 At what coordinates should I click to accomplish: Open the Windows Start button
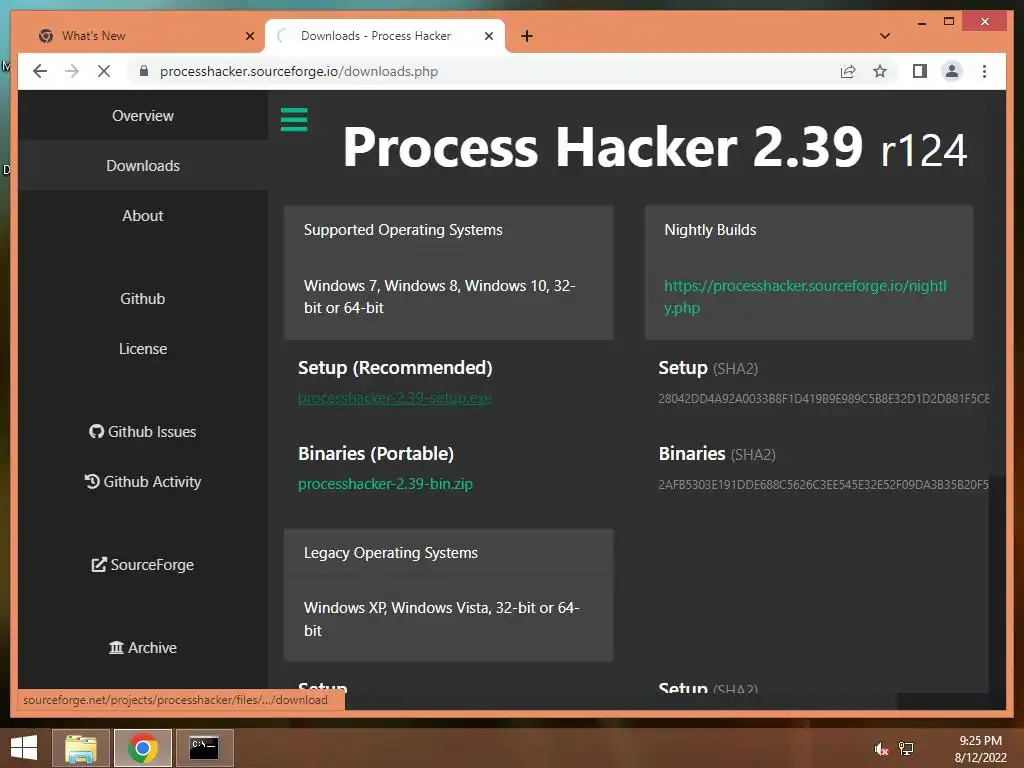coord(24,748)
